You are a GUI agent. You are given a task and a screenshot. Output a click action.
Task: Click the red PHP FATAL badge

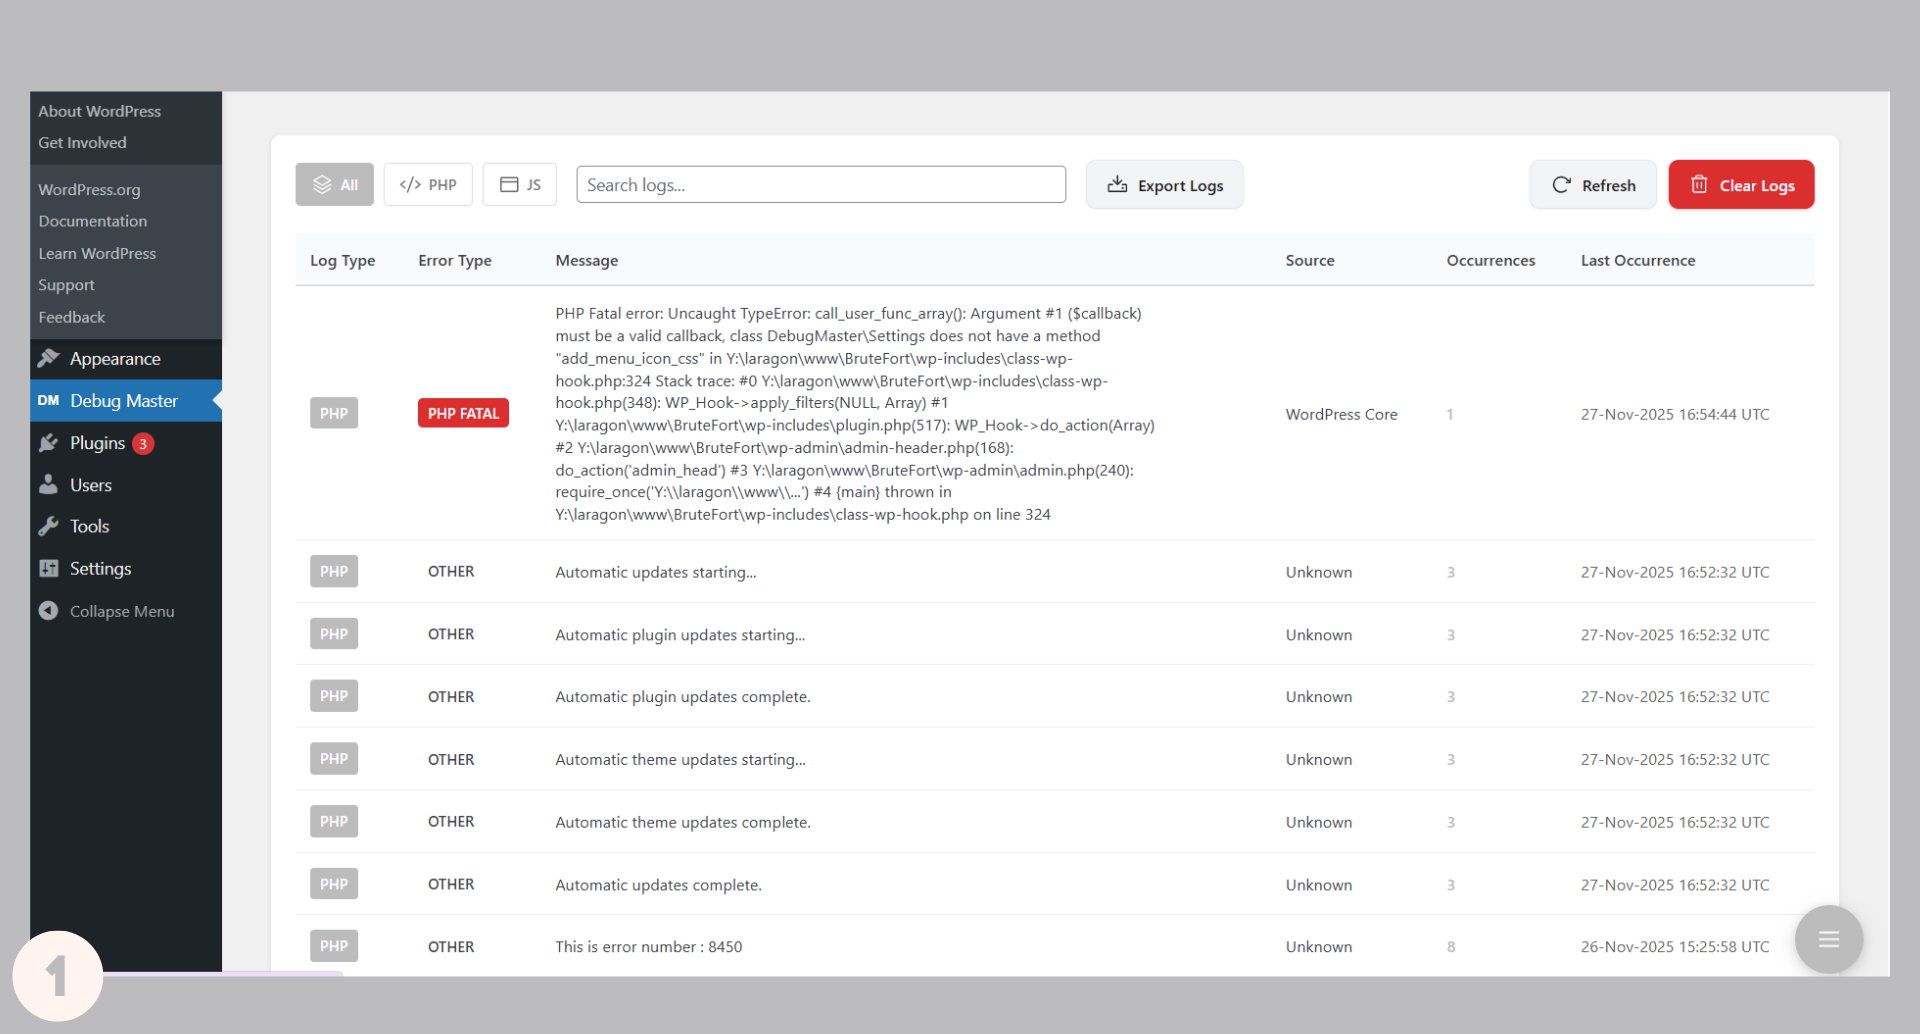click(x=463, y=413)
